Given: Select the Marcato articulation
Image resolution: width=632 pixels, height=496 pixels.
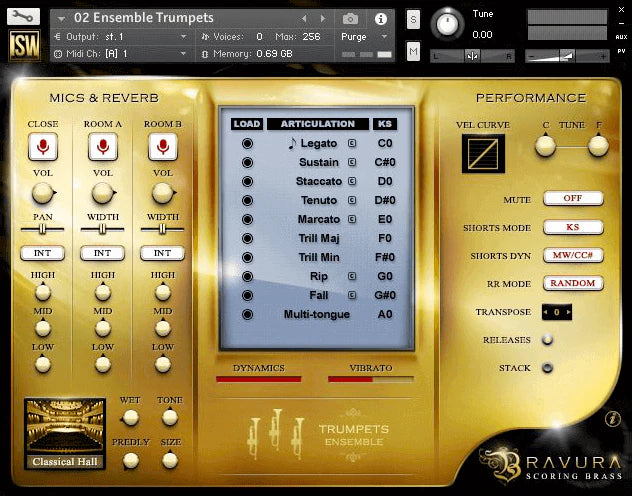Looking at the screenshot, I should (319, 219).
